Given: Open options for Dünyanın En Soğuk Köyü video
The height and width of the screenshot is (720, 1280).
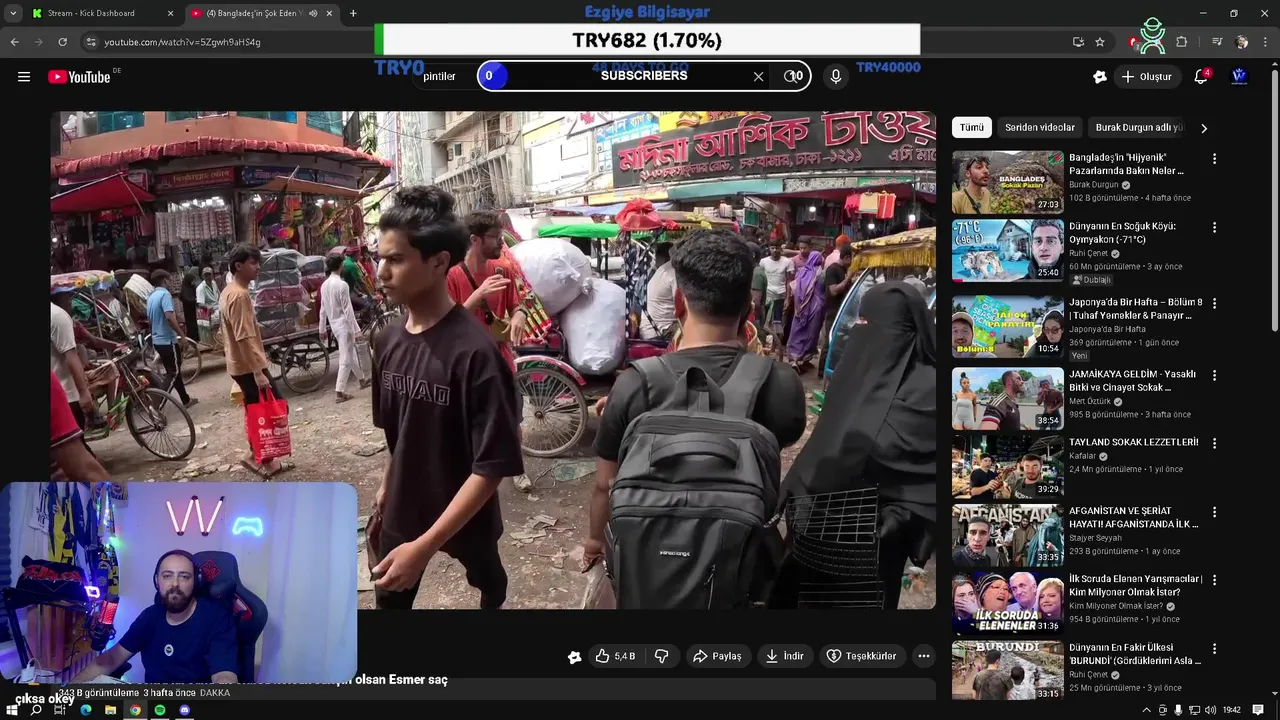Looking at the screenshot, I should coord(1215,228).
